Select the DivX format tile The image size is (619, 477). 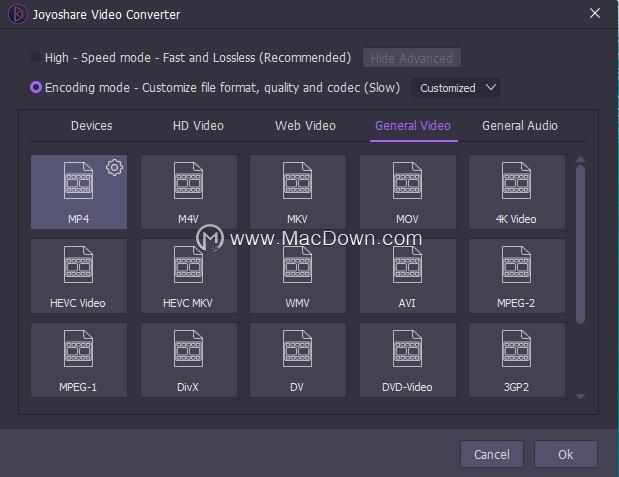[x=189, y=360]
